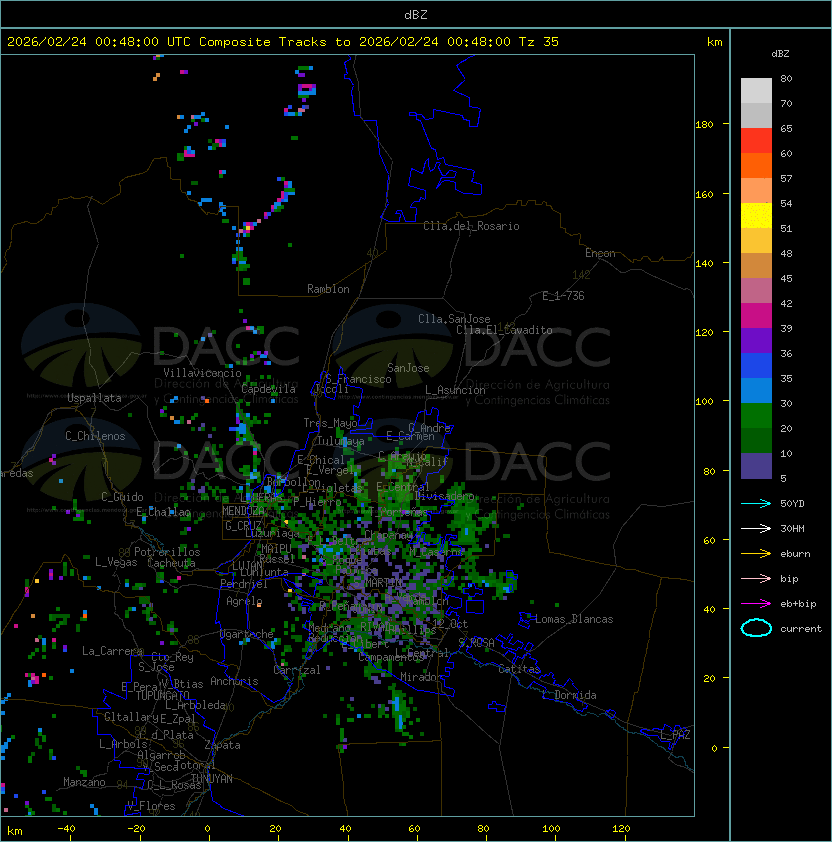Click the 'Cacheuta' map label
This screenshot has height=842, width=832.
pyautogui.click(x=171, y=563)
